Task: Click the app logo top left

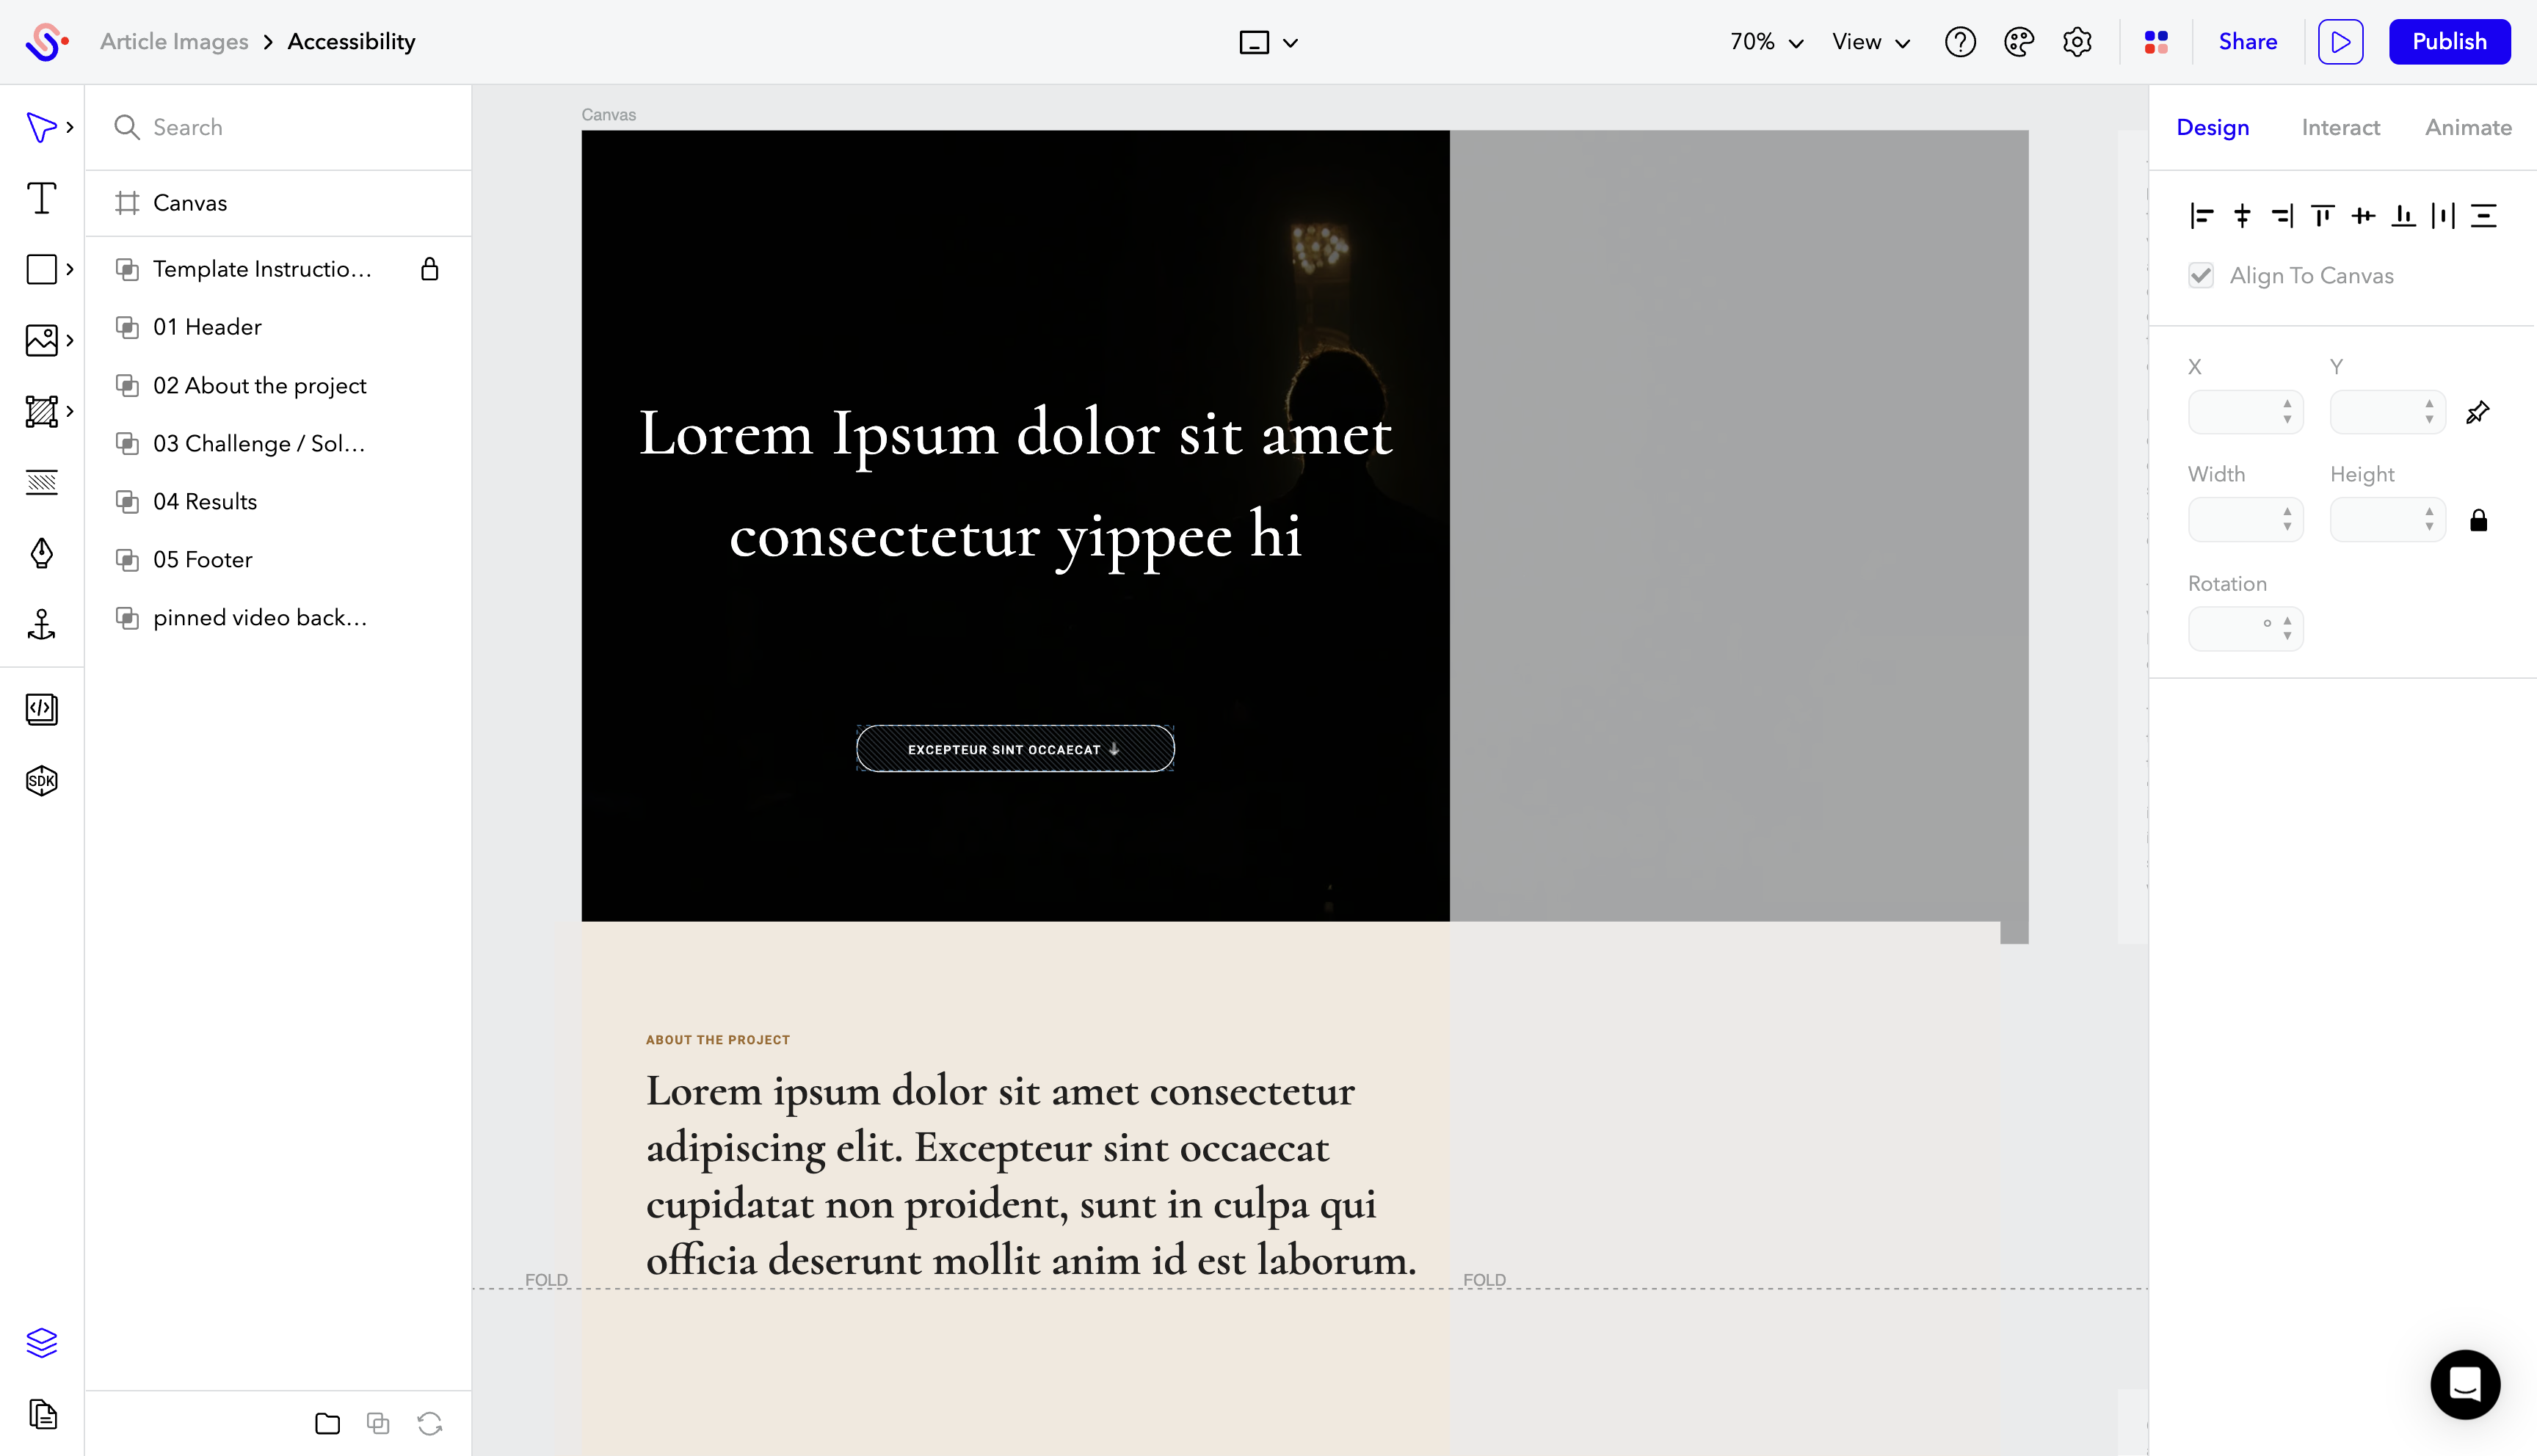Action: [x=46, y=42]
